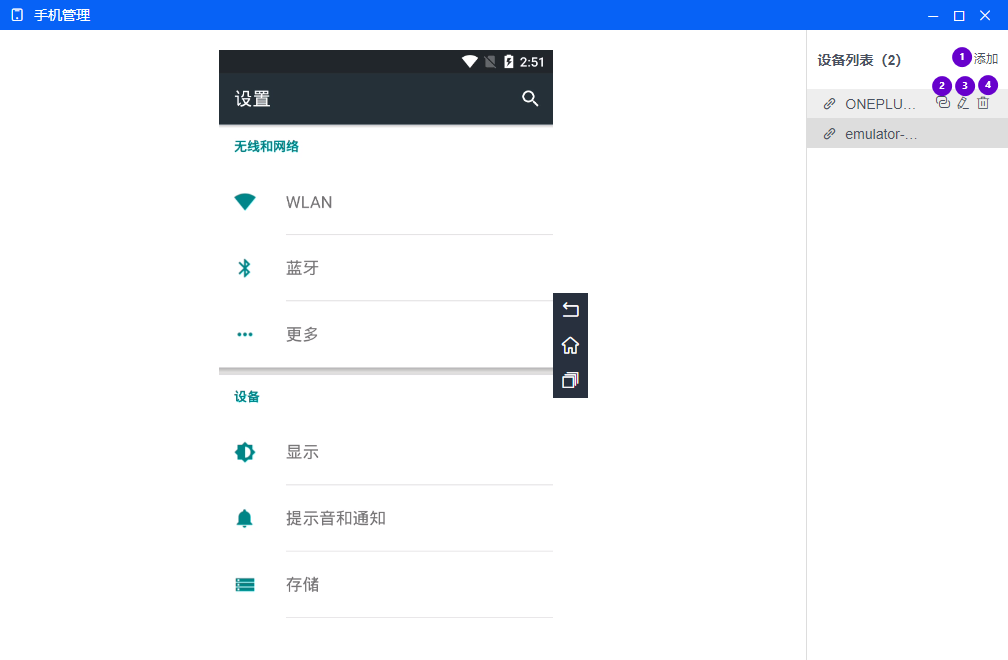Edit ONEPLUS device with the pencil icon
This screenshot has height=660, width=1008.
pyautogui.click(x=964, y=103)
